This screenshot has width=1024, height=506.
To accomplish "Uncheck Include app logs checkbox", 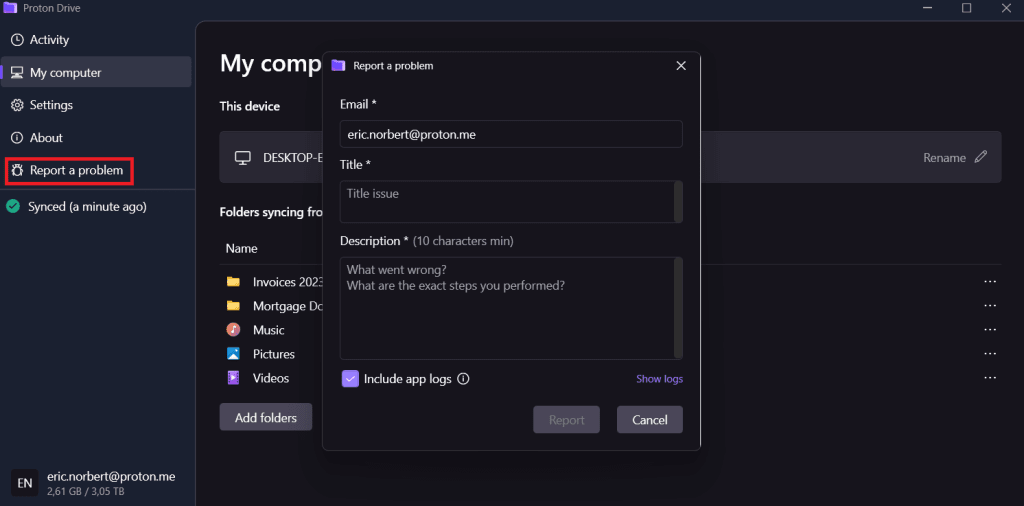I will click(x=351, y=379).
